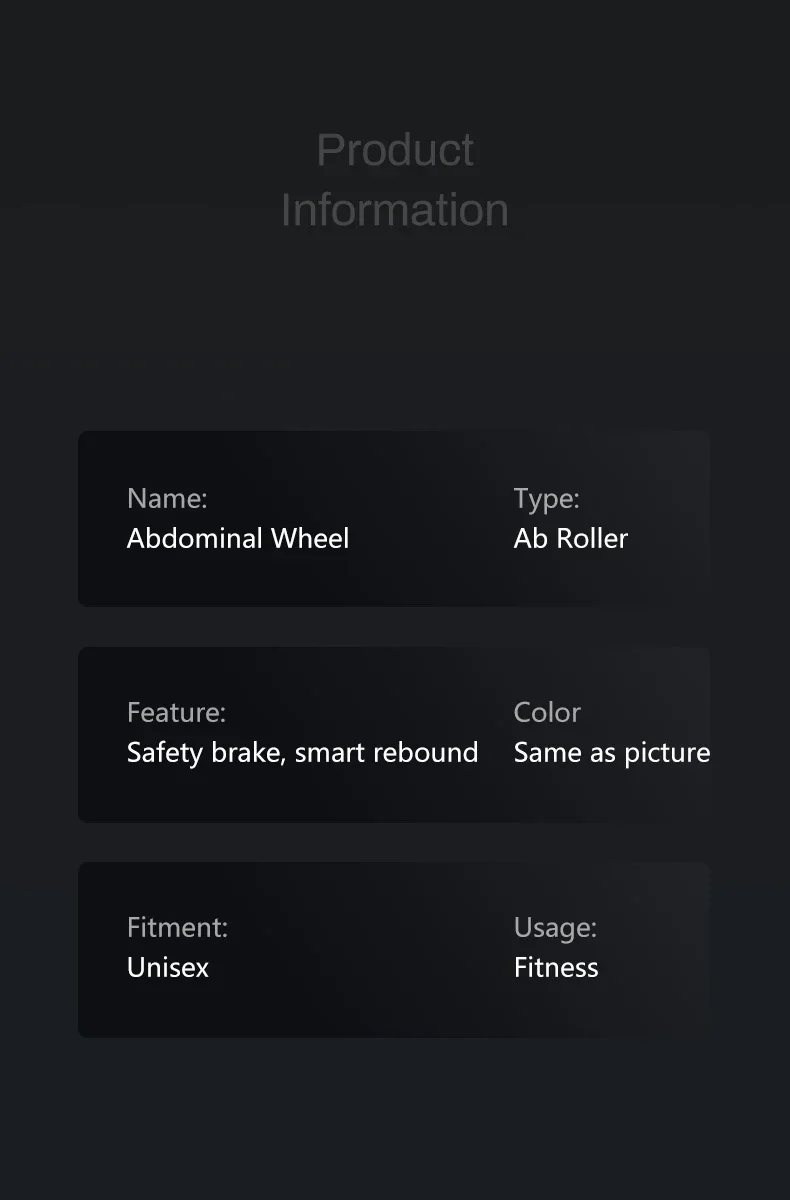Click the gap between Unisex and Fitness

(x=360, y=967)
